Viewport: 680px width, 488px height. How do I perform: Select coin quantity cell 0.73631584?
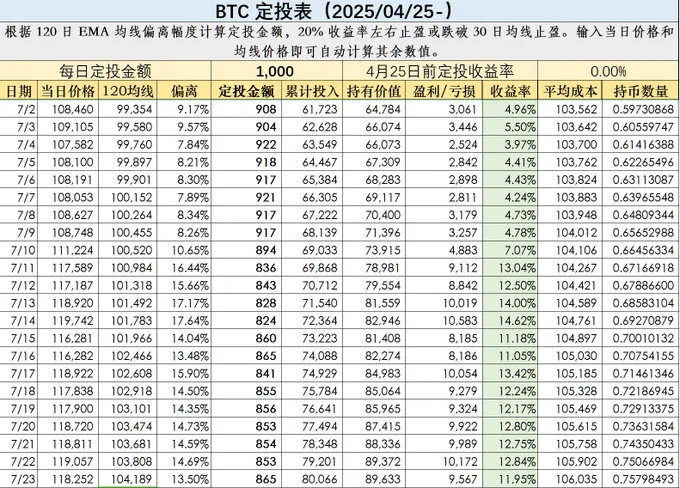[x=641, y=426]
